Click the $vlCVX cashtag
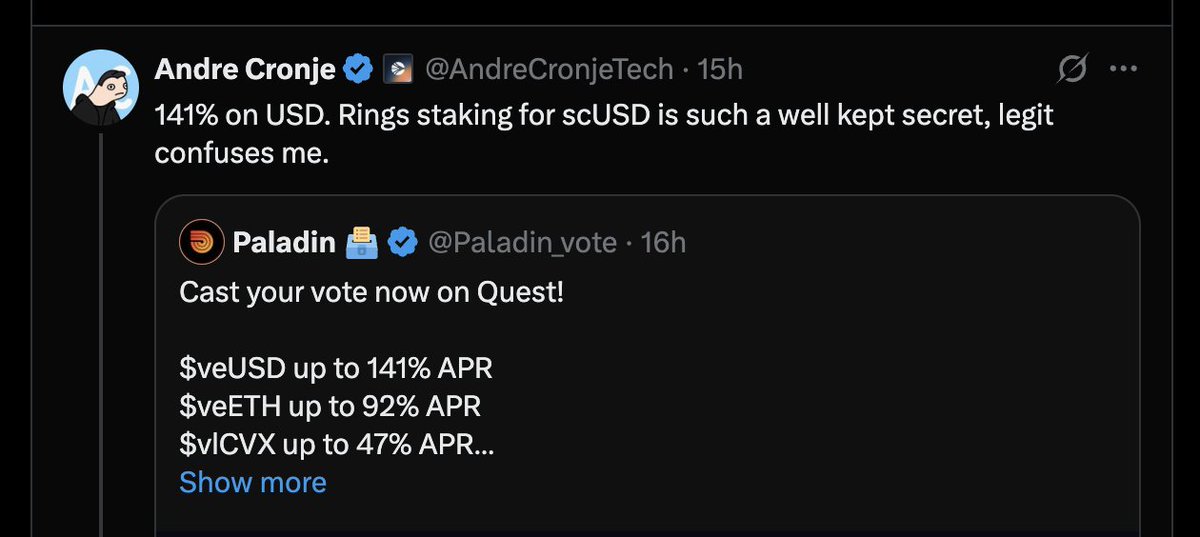 pos(230,444)
